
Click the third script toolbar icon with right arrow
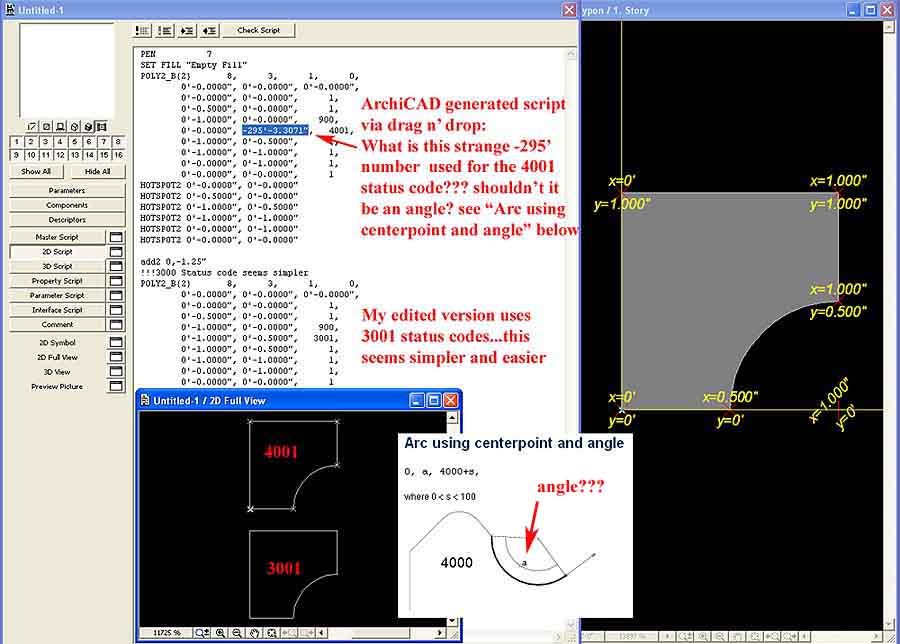click(x=187, y=30)
